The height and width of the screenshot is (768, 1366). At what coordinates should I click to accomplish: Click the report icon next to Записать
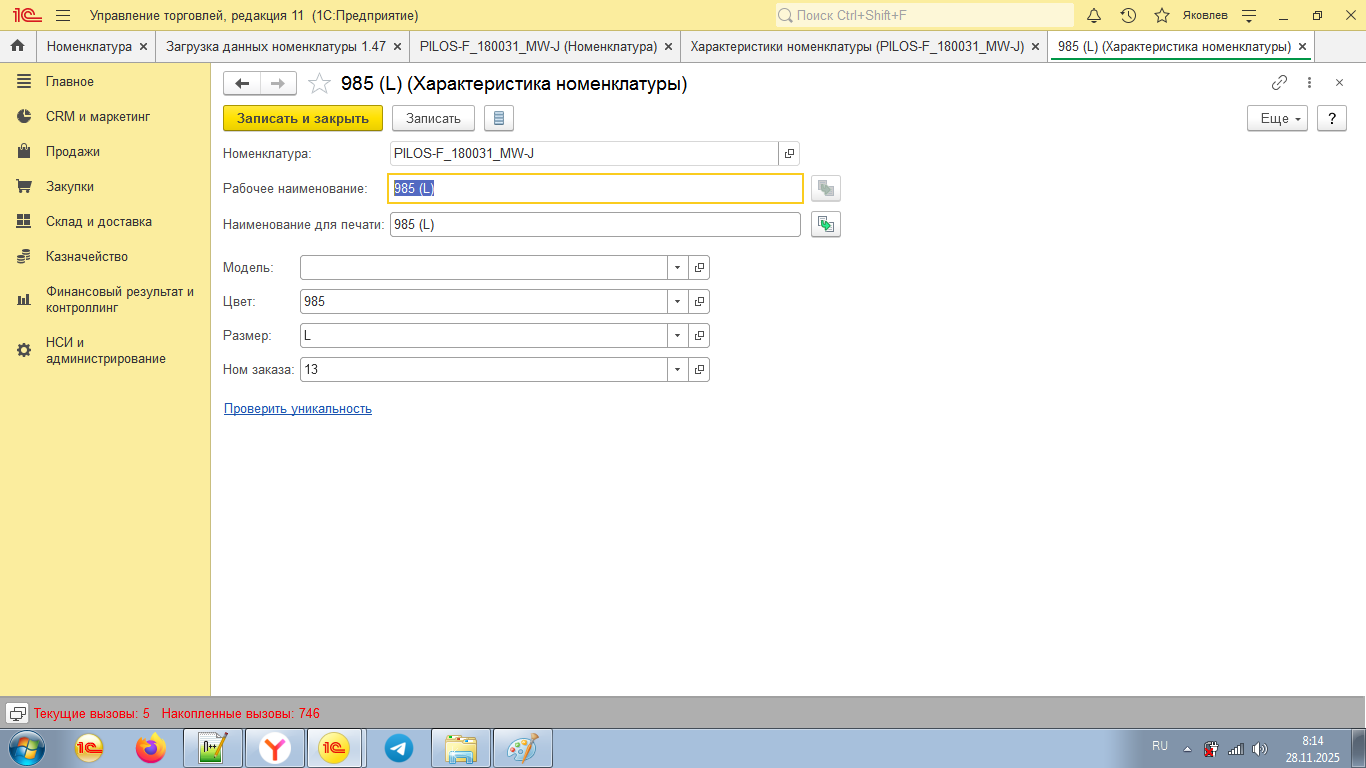point(499,118)
